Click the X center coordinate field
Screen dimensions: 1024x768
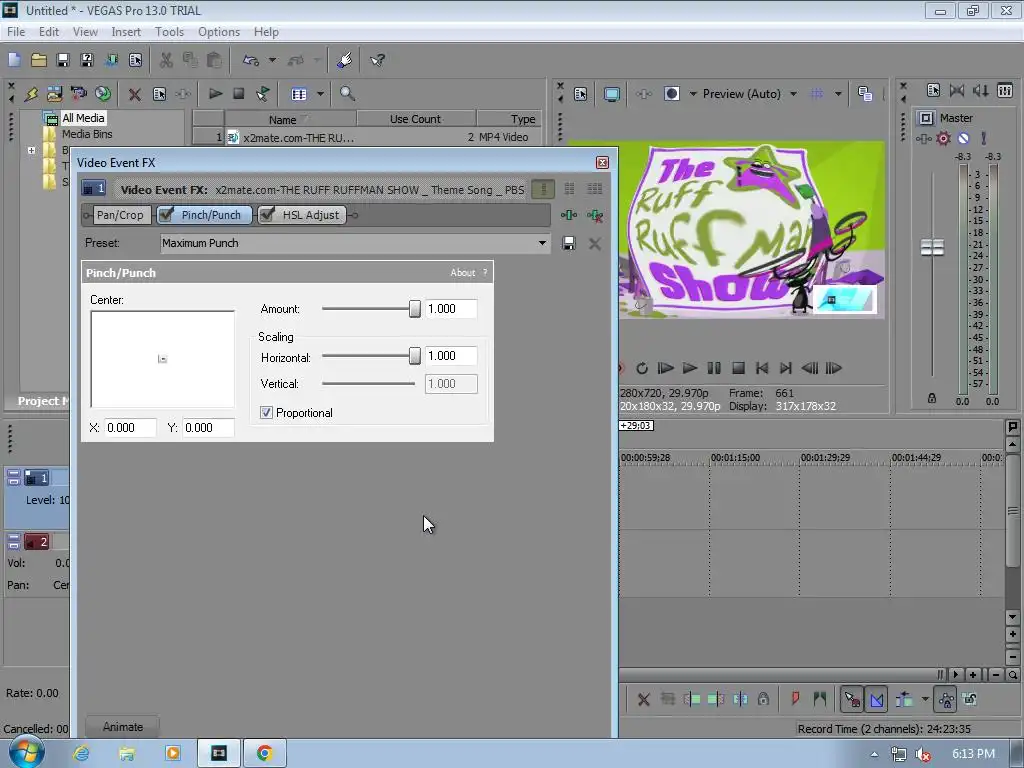[130, 428]
